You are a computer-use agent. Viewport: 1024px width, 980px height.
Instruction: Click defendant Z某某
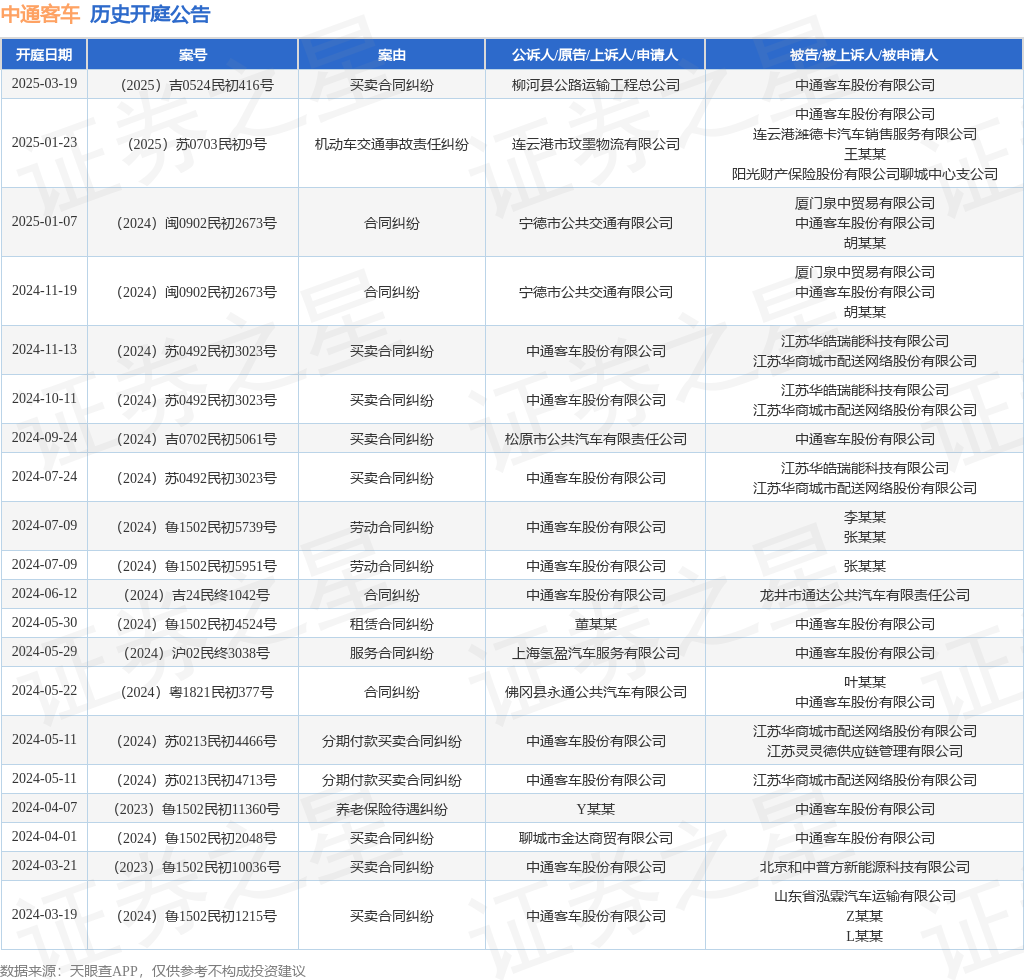point(865,916)
